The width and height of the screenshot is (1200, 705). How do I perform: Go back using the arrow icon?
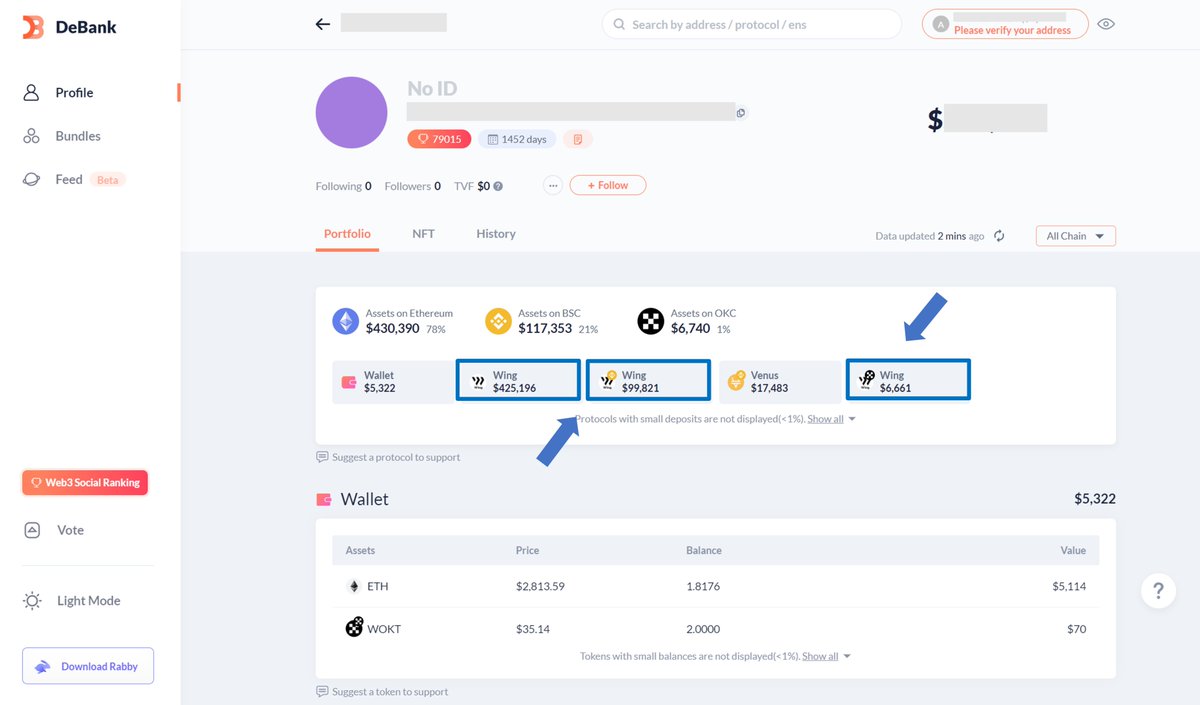click(x=322, y=24)
